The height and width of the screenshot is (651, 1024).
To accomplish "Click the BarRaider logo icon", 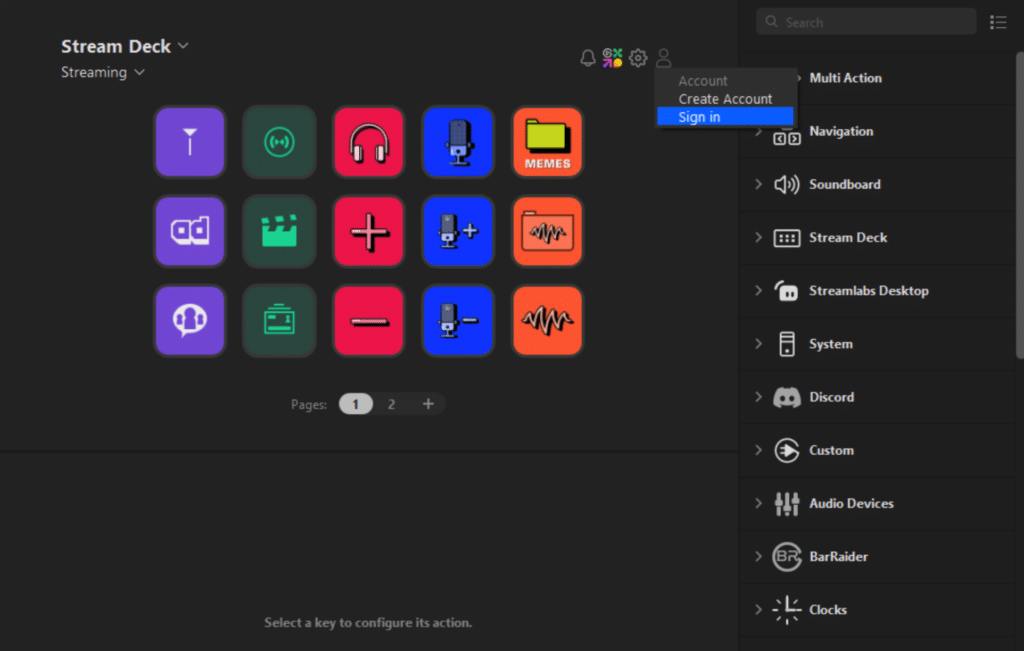I will [787, 557].
